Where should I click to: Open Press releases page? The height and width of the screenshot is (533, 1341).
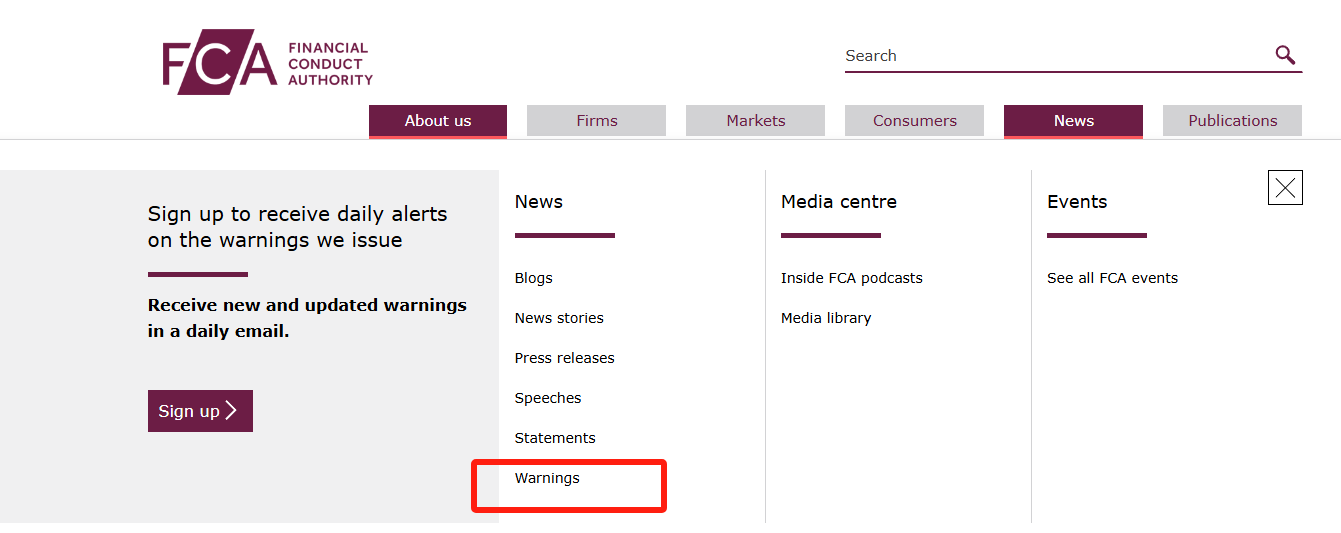[565, 358]
